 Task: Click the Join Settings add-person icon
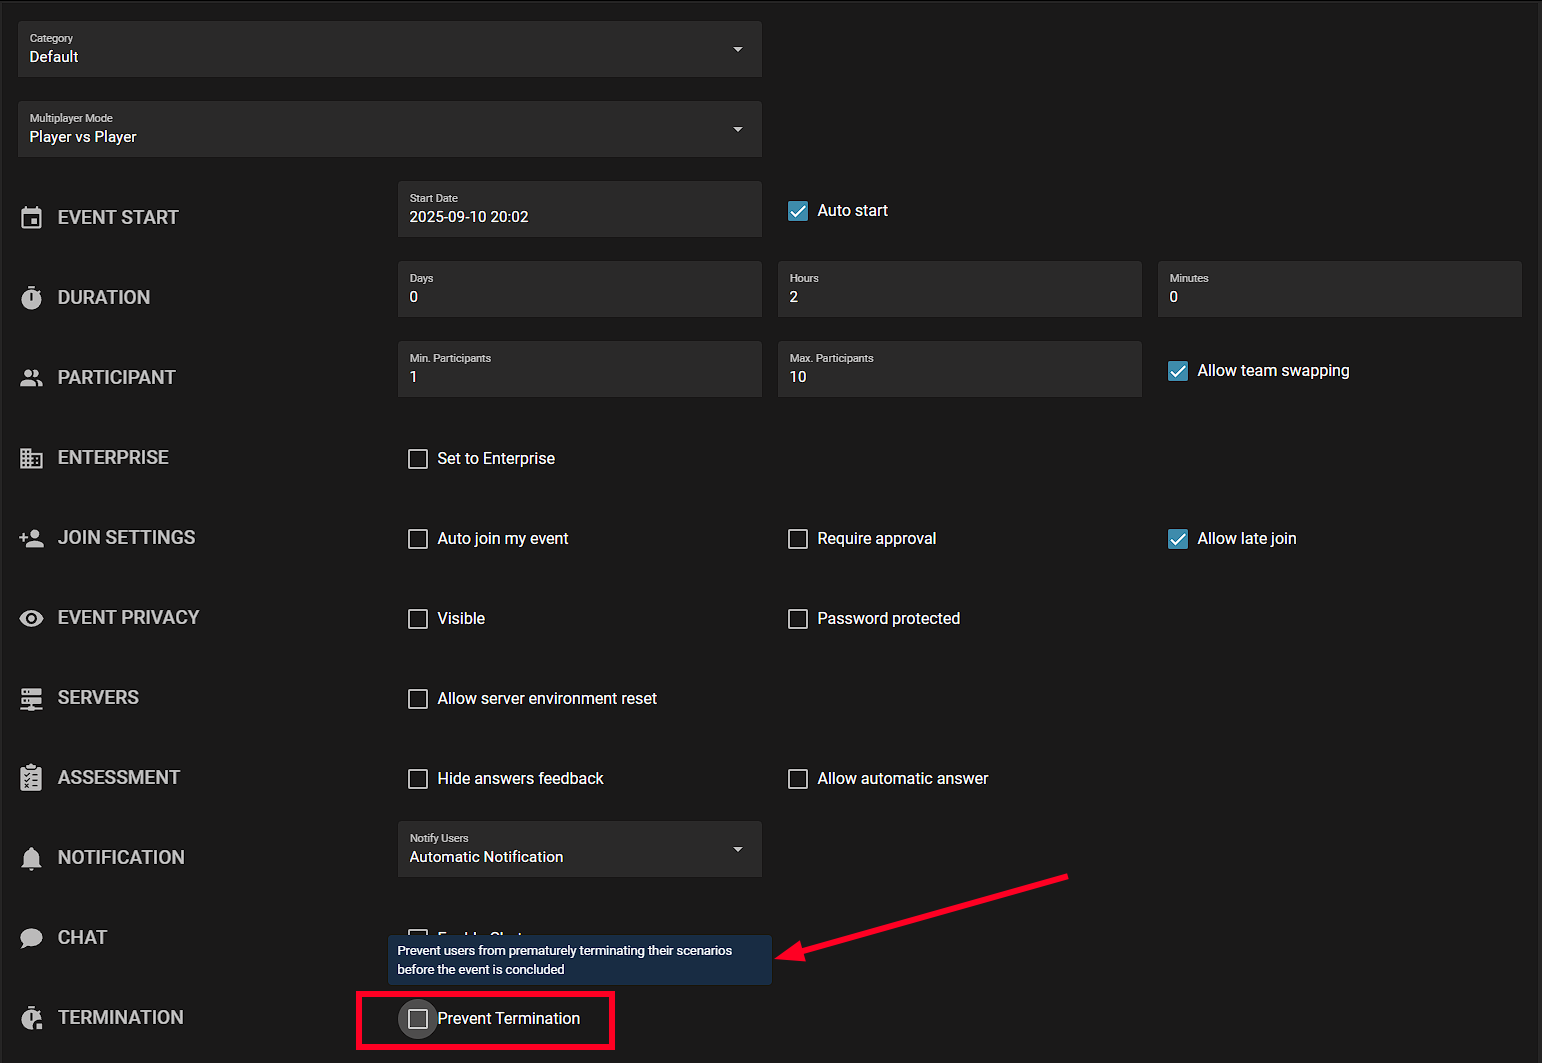pyautogui.click(x=32, y=538)
